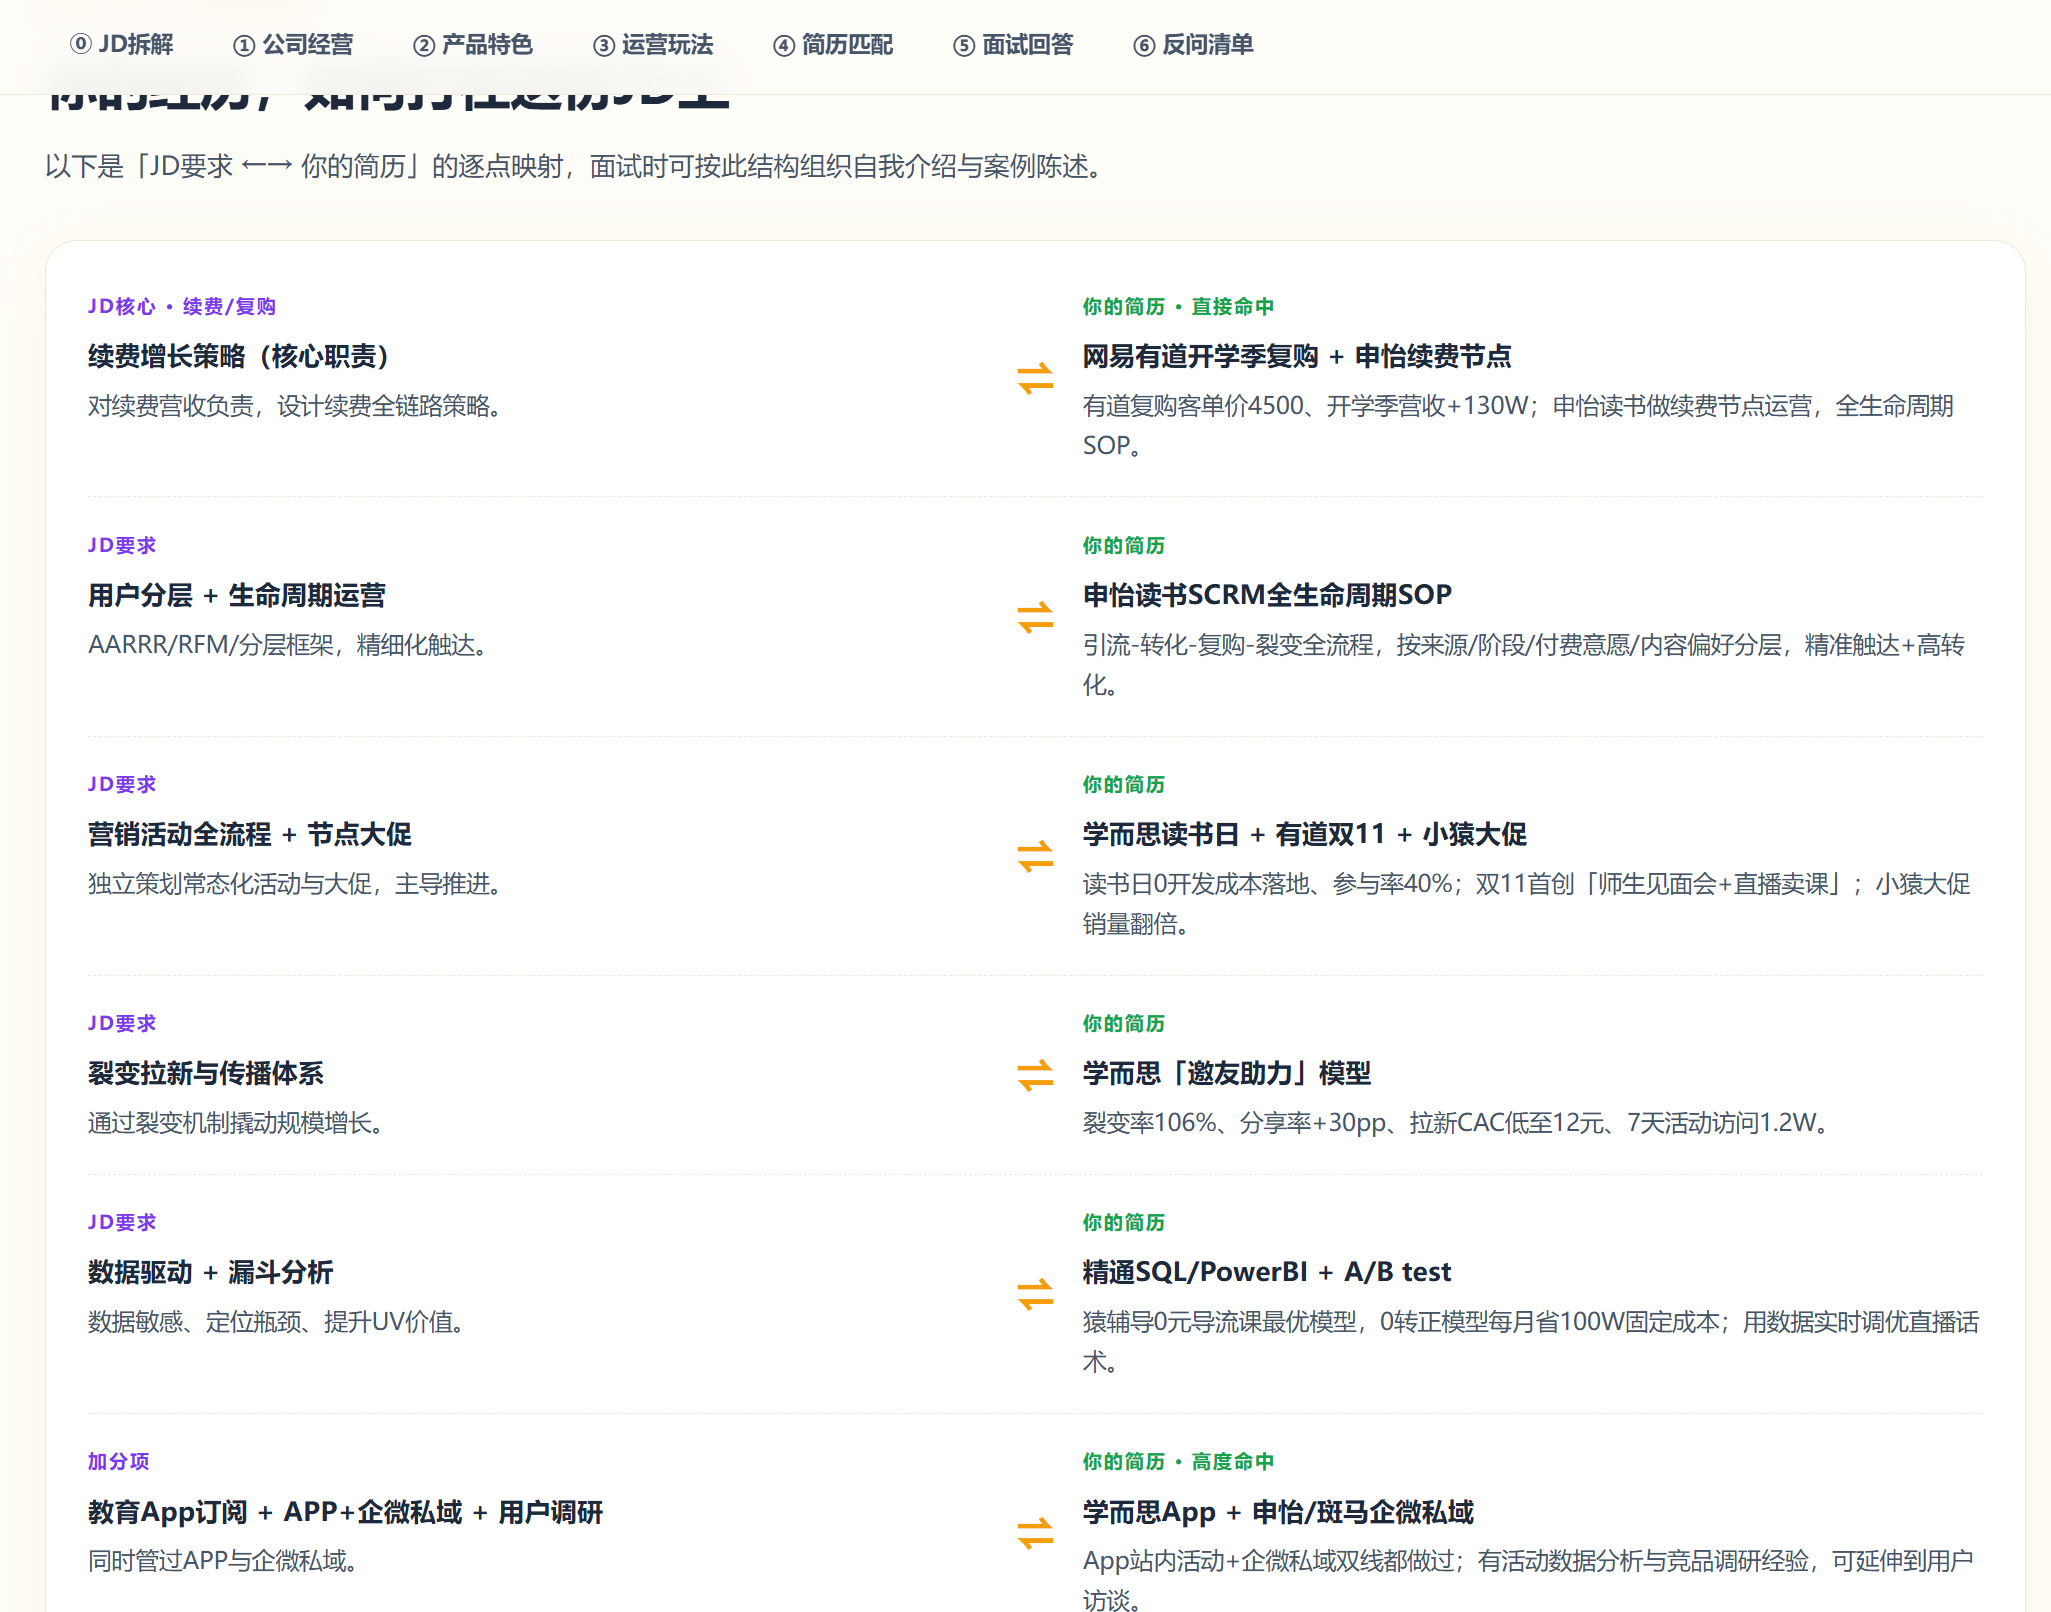
Task: Click the paragraph starting 引流-转化-复购-裂变全流程
Action: click(x=1524, y=664)
